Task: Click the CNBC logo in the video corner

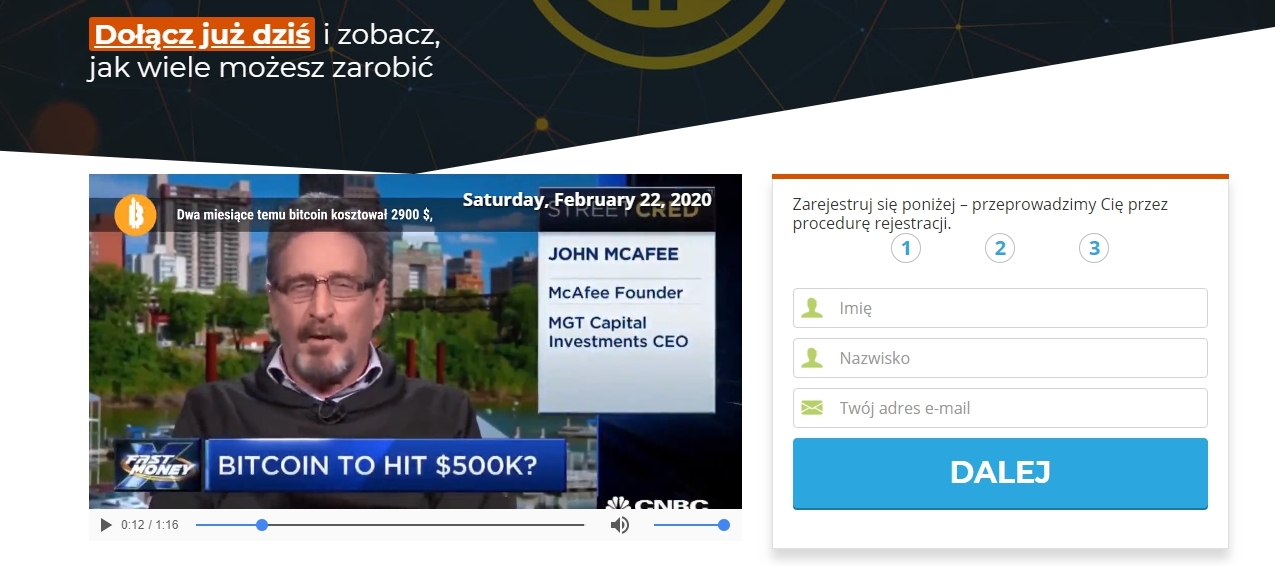Action: click(x=658, y=502)
